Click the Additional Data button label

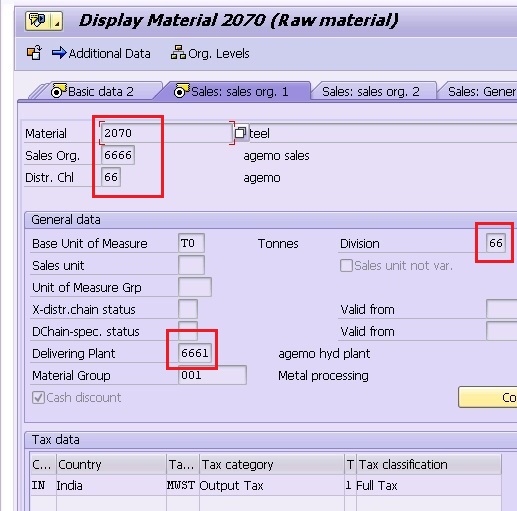point(109,54)
